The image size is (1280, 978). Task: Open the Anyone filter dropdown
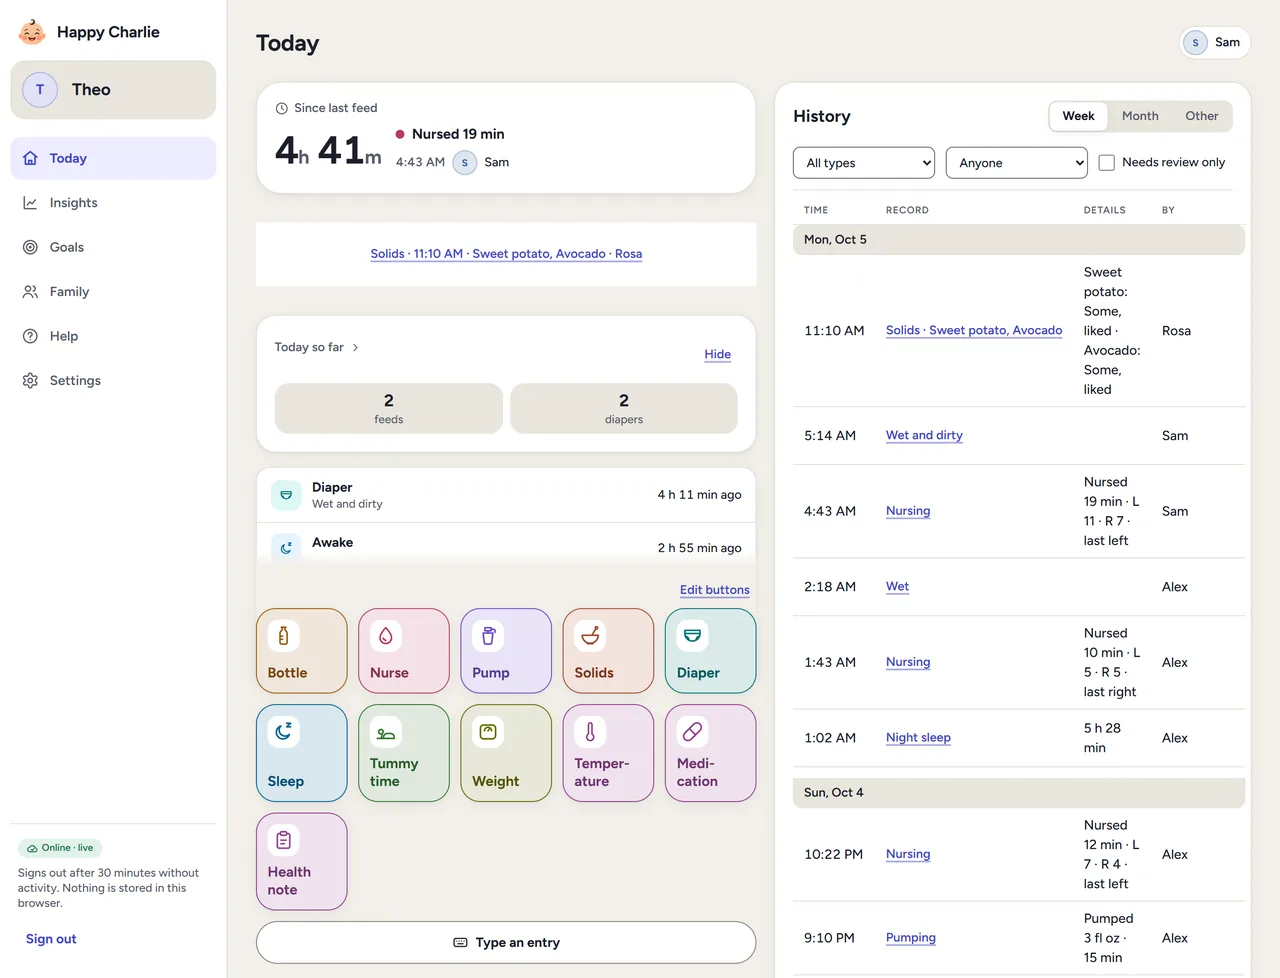pyautogui.click(x=1017, y=163)
